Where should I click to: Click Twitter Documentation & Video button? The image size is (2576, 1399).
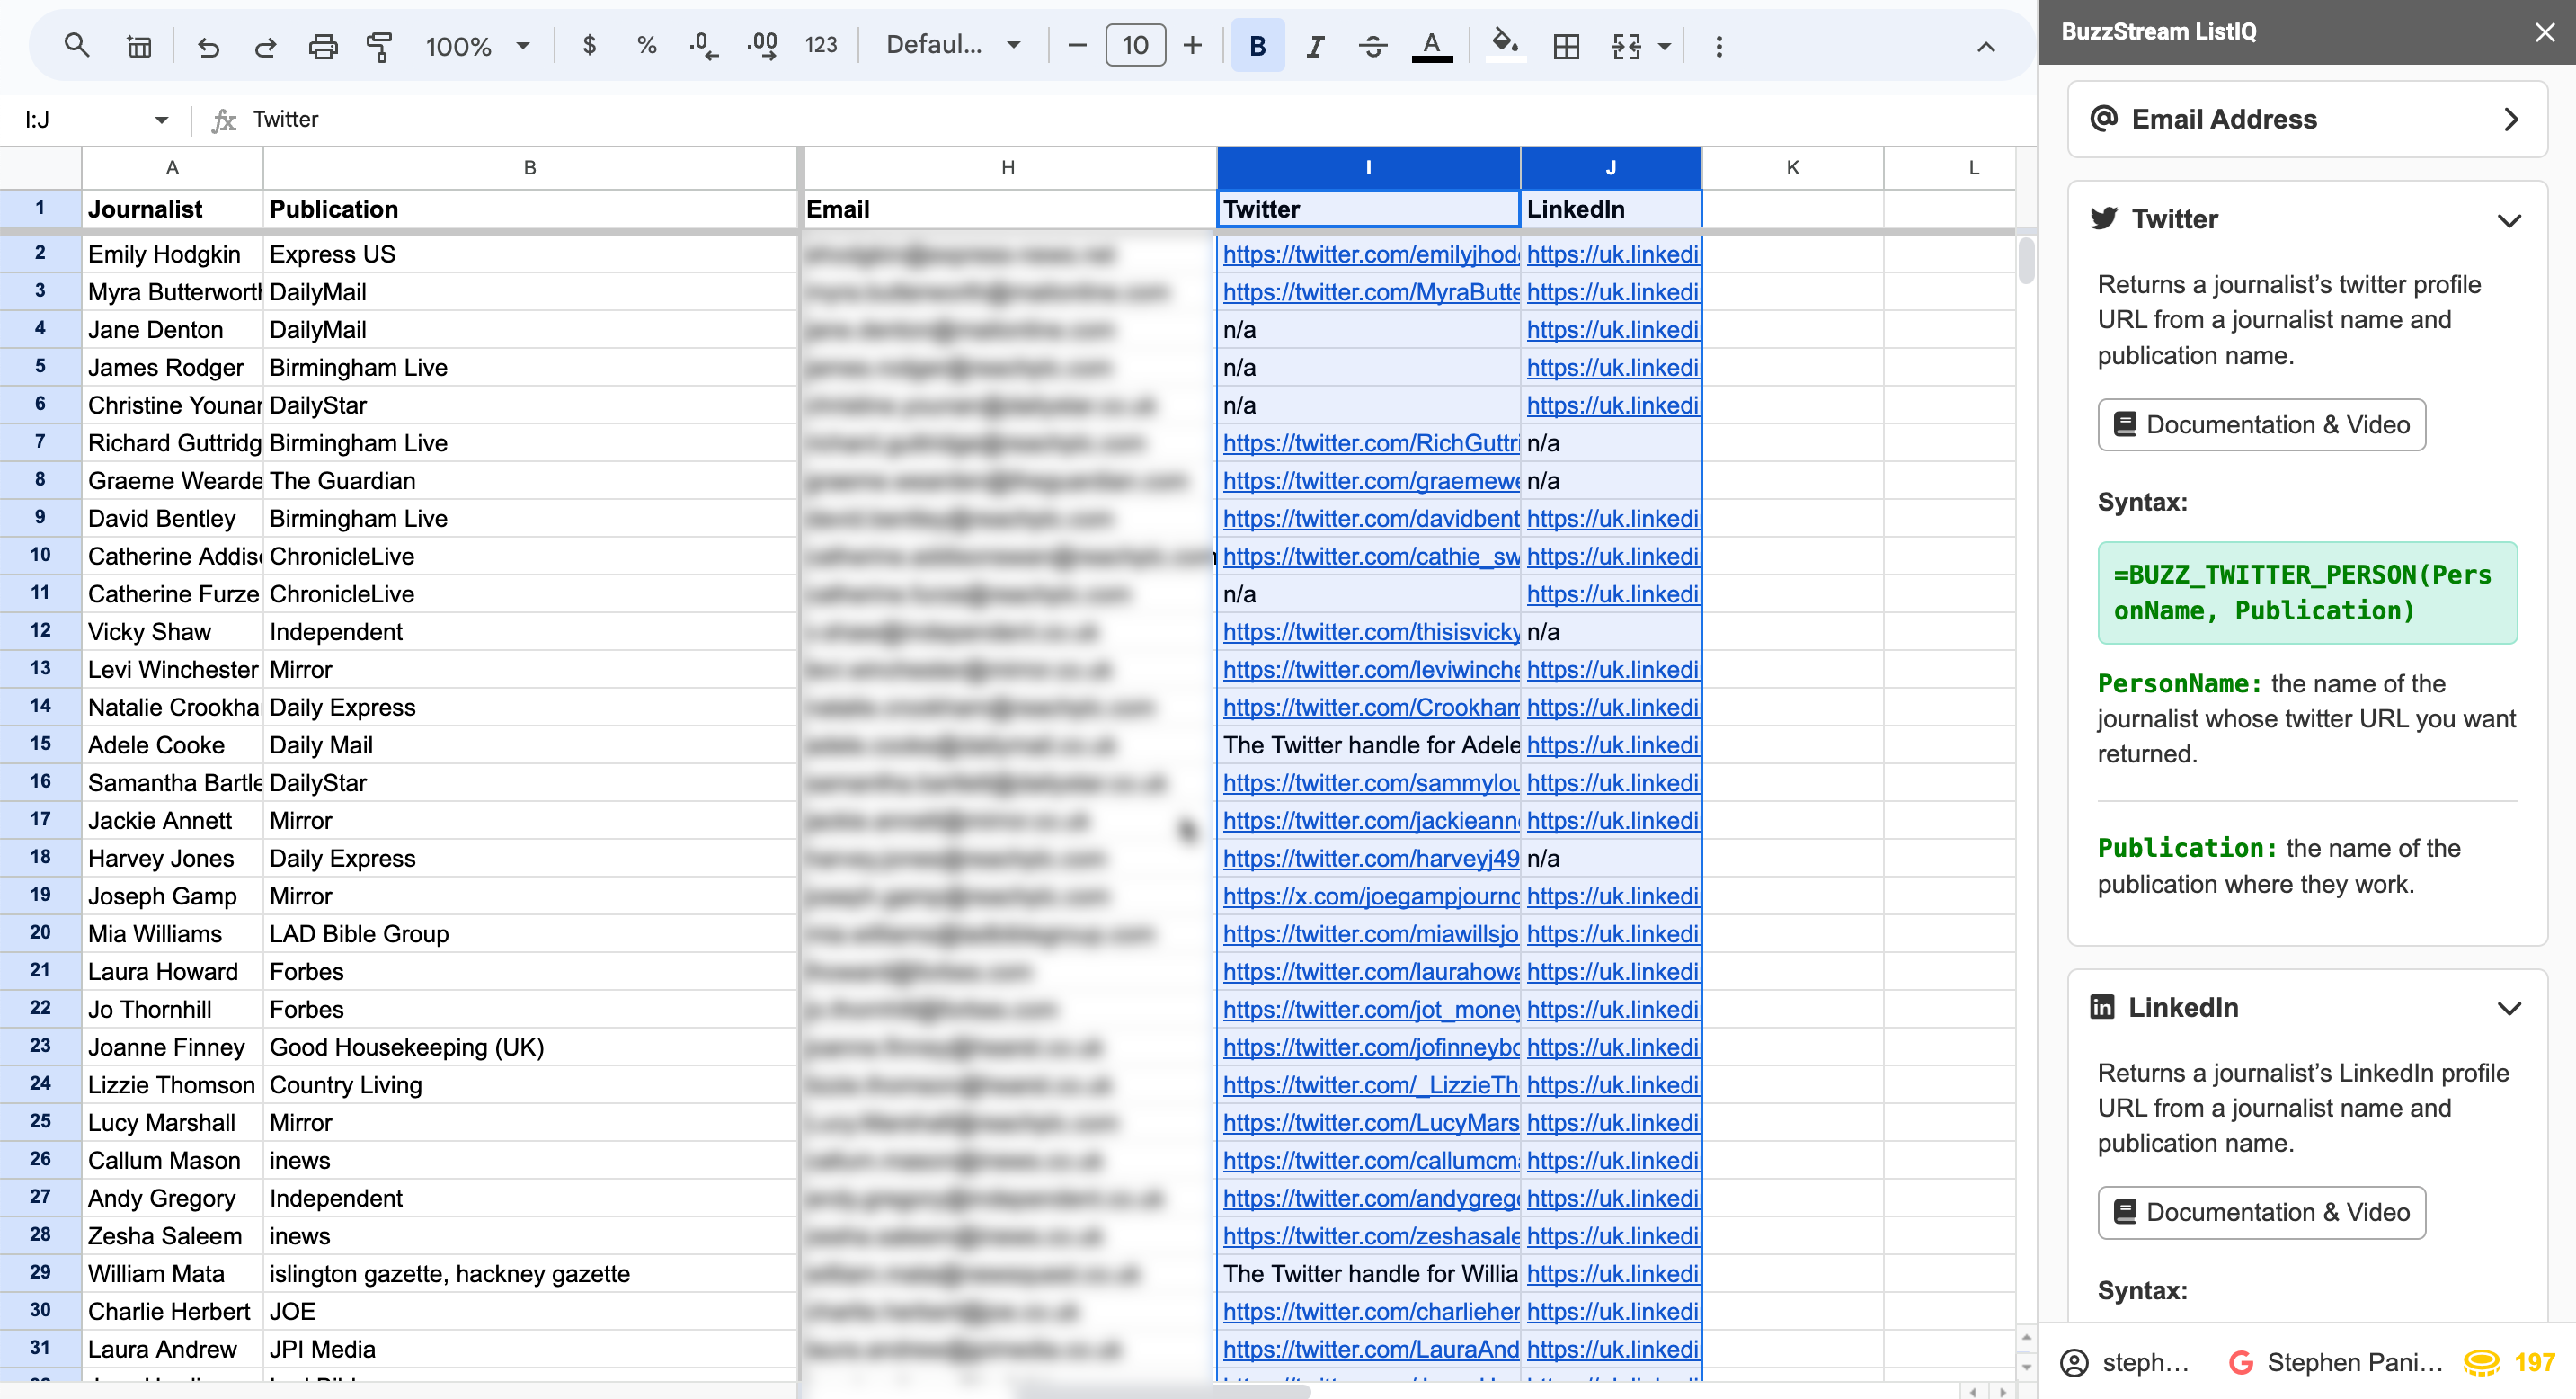2261,425
